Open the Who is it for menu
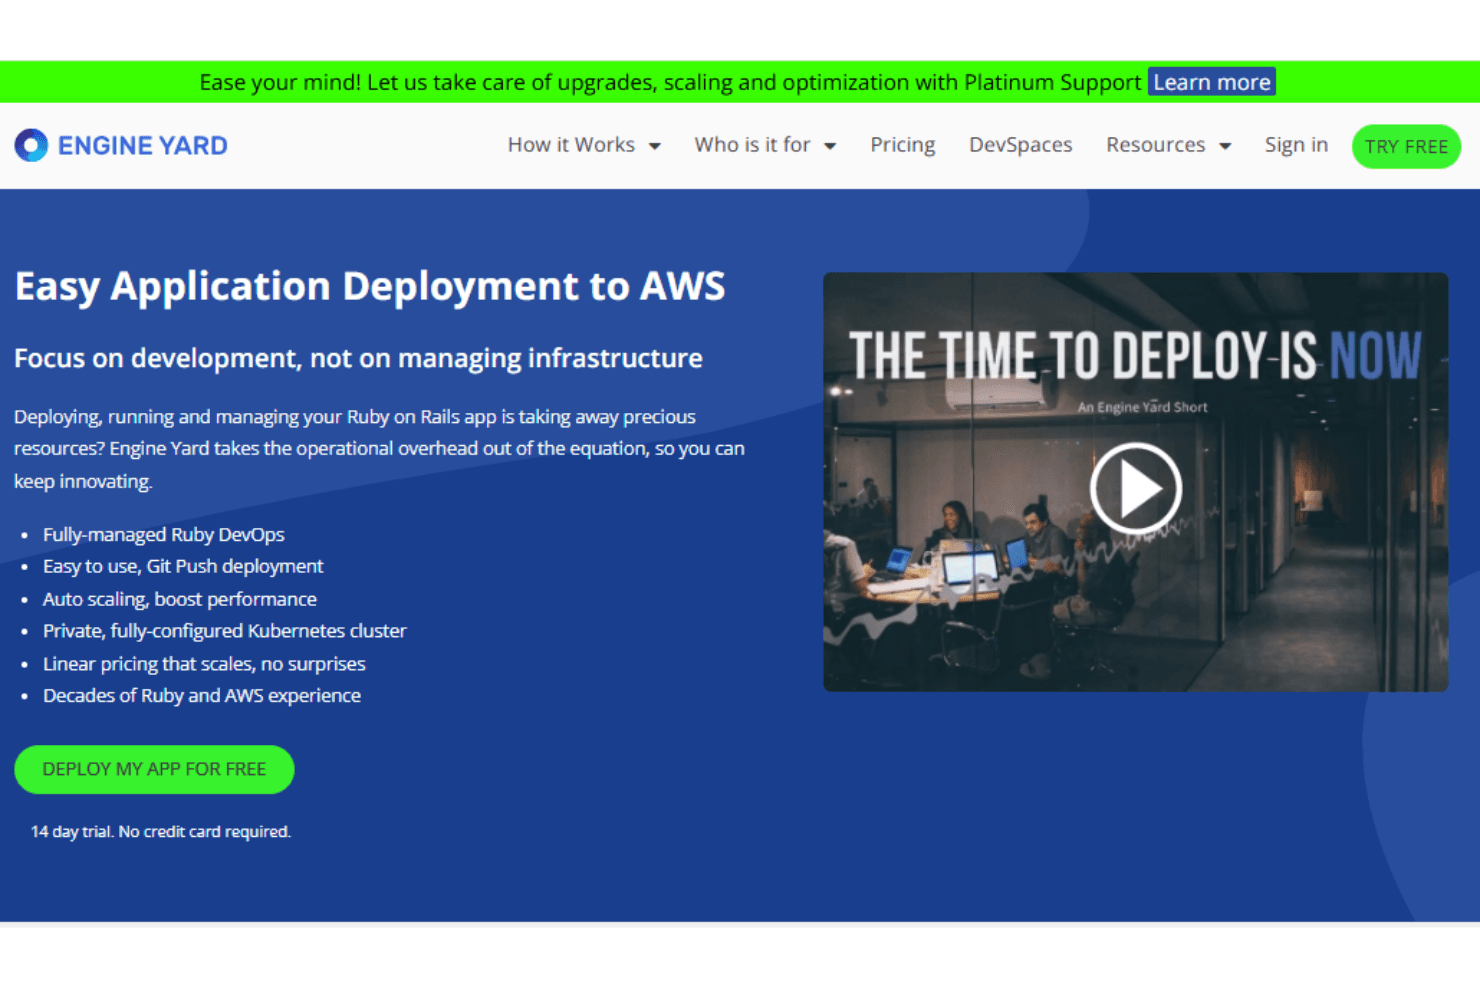Viewport: 1480px width, 987px height. click(x=765, y=145)
